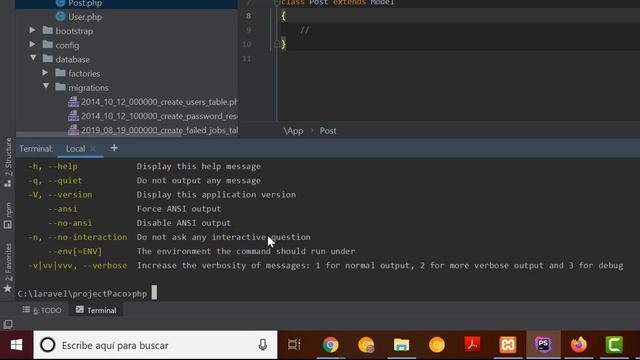The height and width of the screenshot is (360, 640).
Task: Select the factories folder icon
Action: pos(60,73)
